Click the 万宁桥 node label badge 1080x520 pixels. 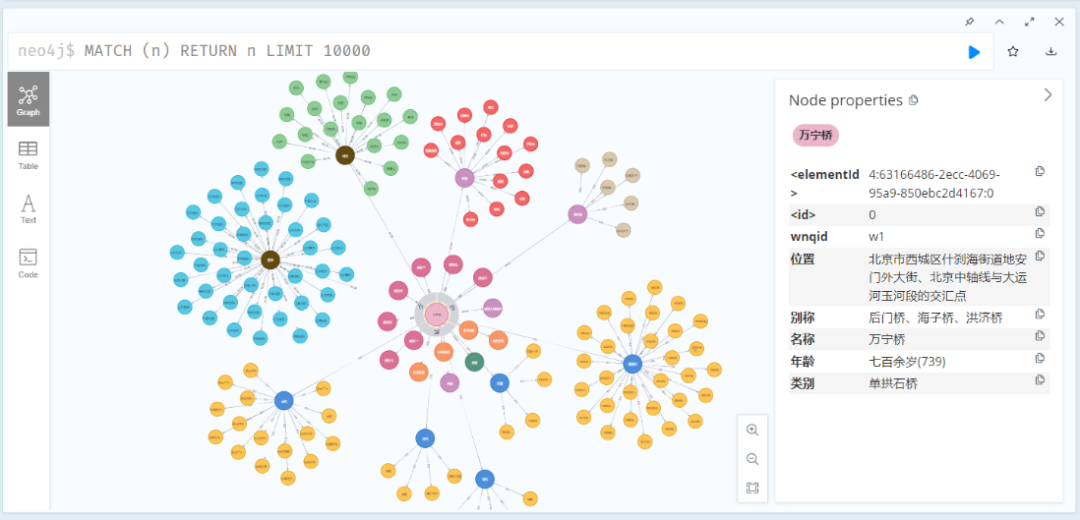815,134
